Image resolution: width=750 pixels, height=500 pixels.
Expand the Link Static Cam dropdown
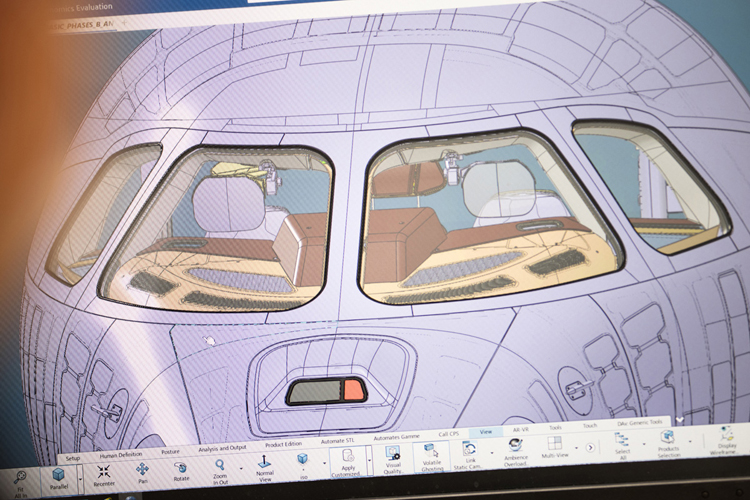[492, 453]
